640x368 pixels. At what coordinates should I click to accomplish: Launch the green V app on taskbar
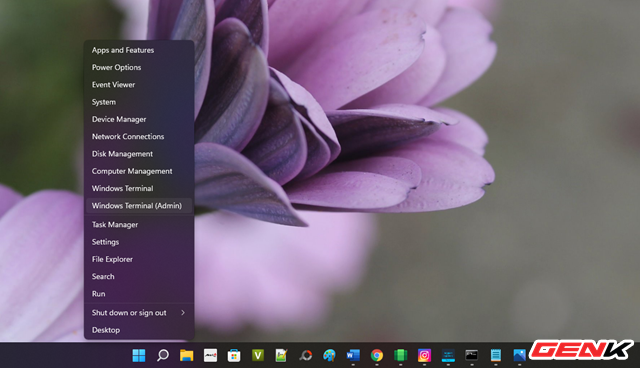258,355
